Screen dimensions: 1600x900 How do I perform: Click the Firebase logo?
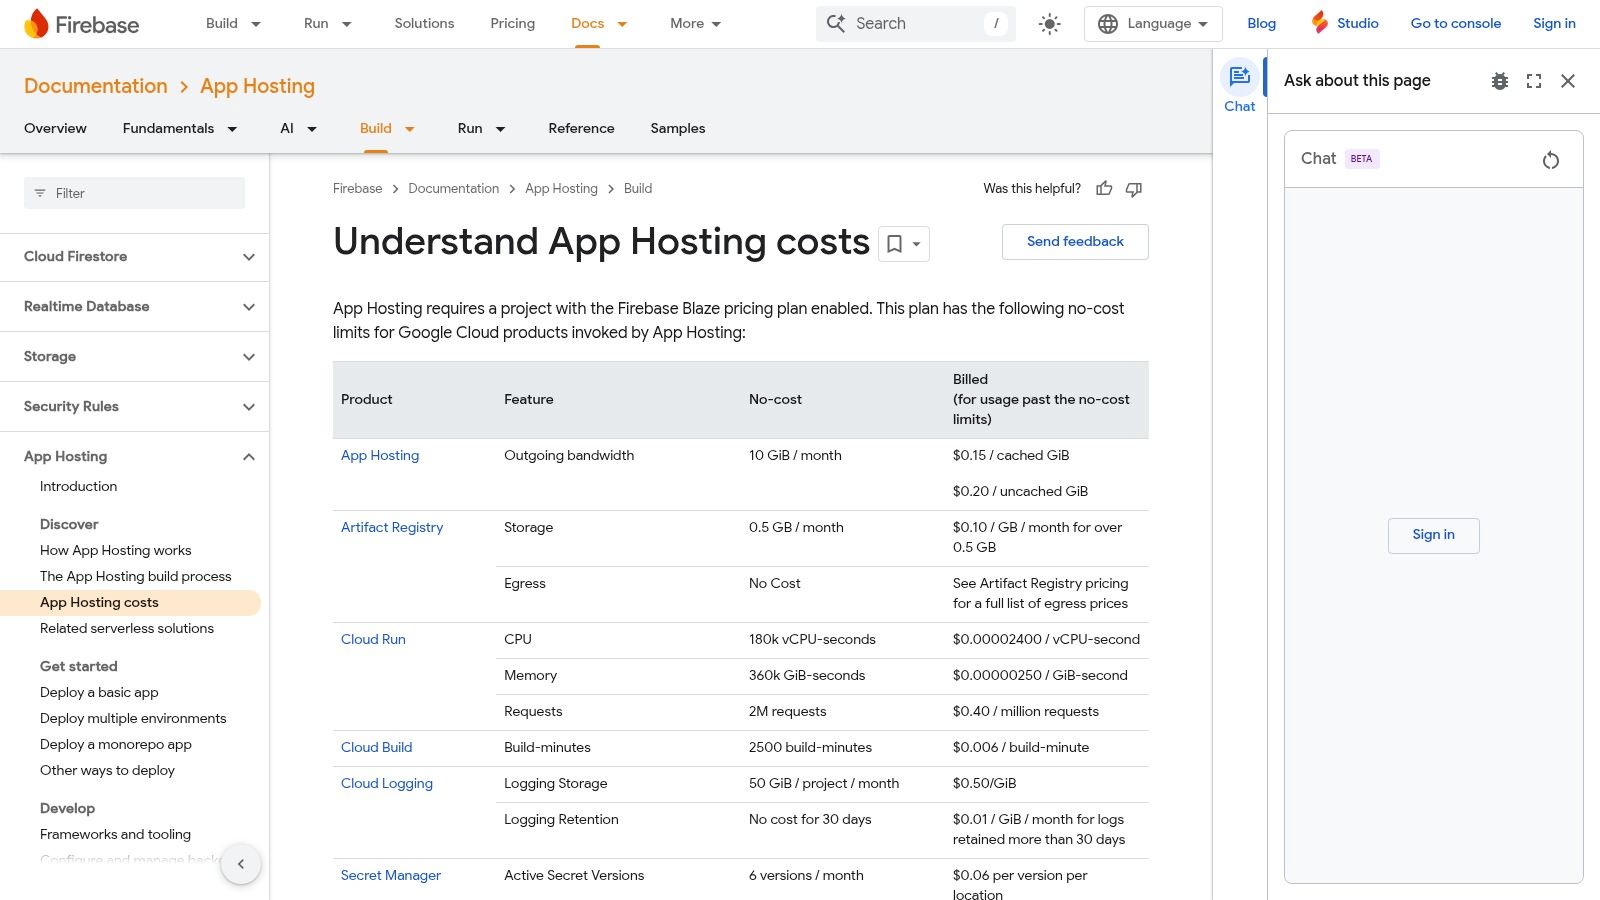pos(80,23)
